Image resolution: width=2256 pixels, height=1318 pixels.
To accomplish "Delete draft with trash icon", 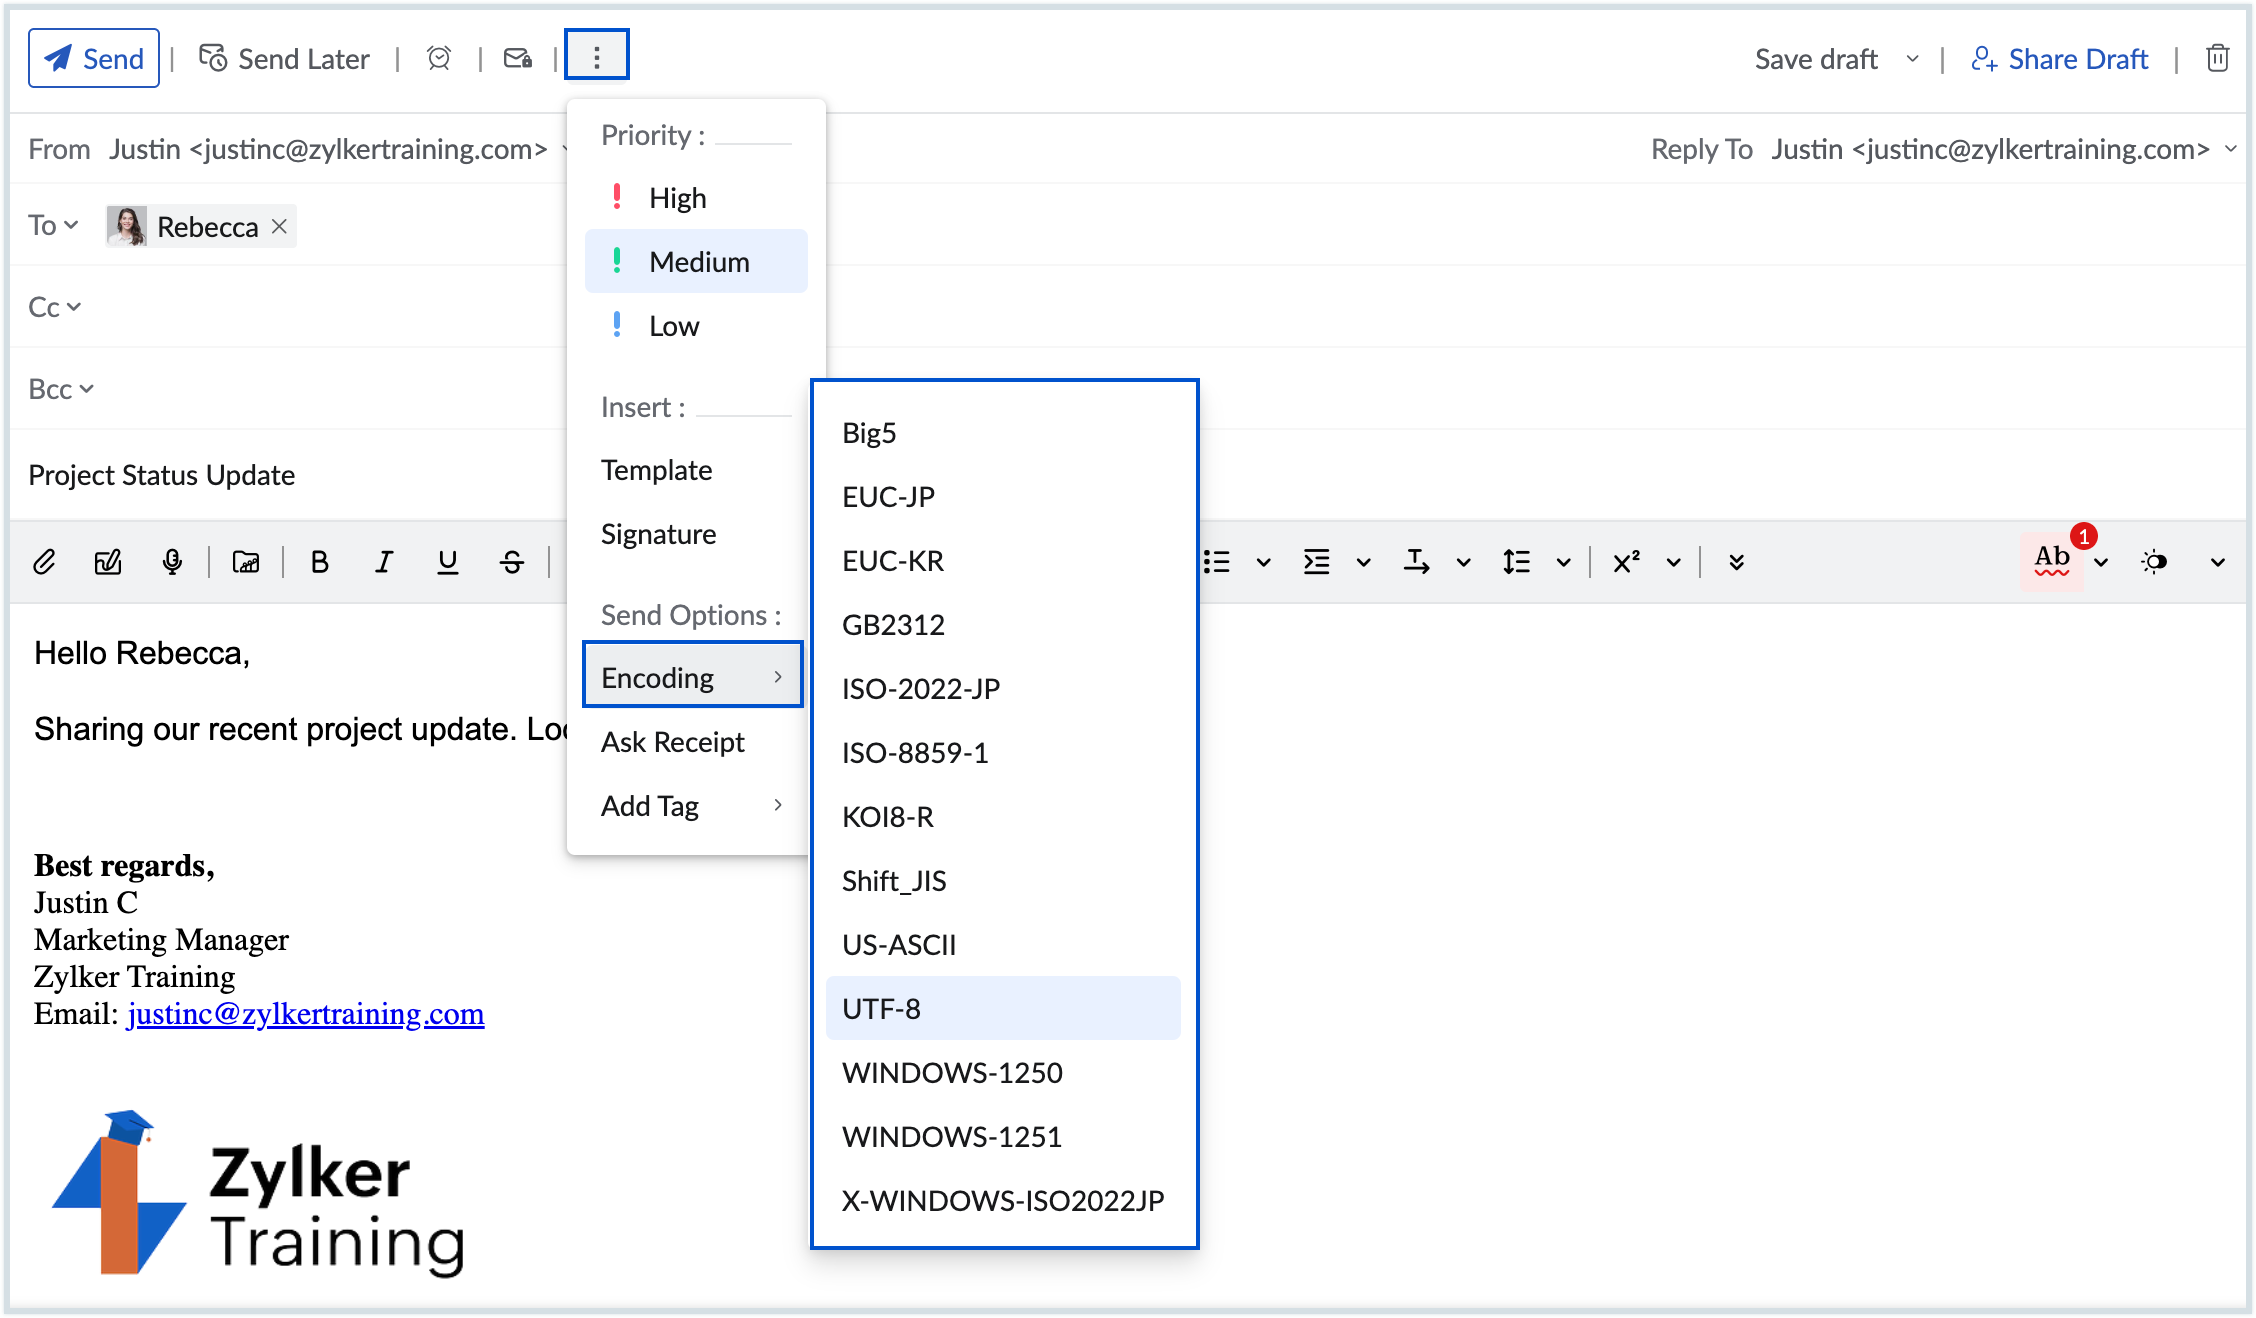I will coord(2217,59).
